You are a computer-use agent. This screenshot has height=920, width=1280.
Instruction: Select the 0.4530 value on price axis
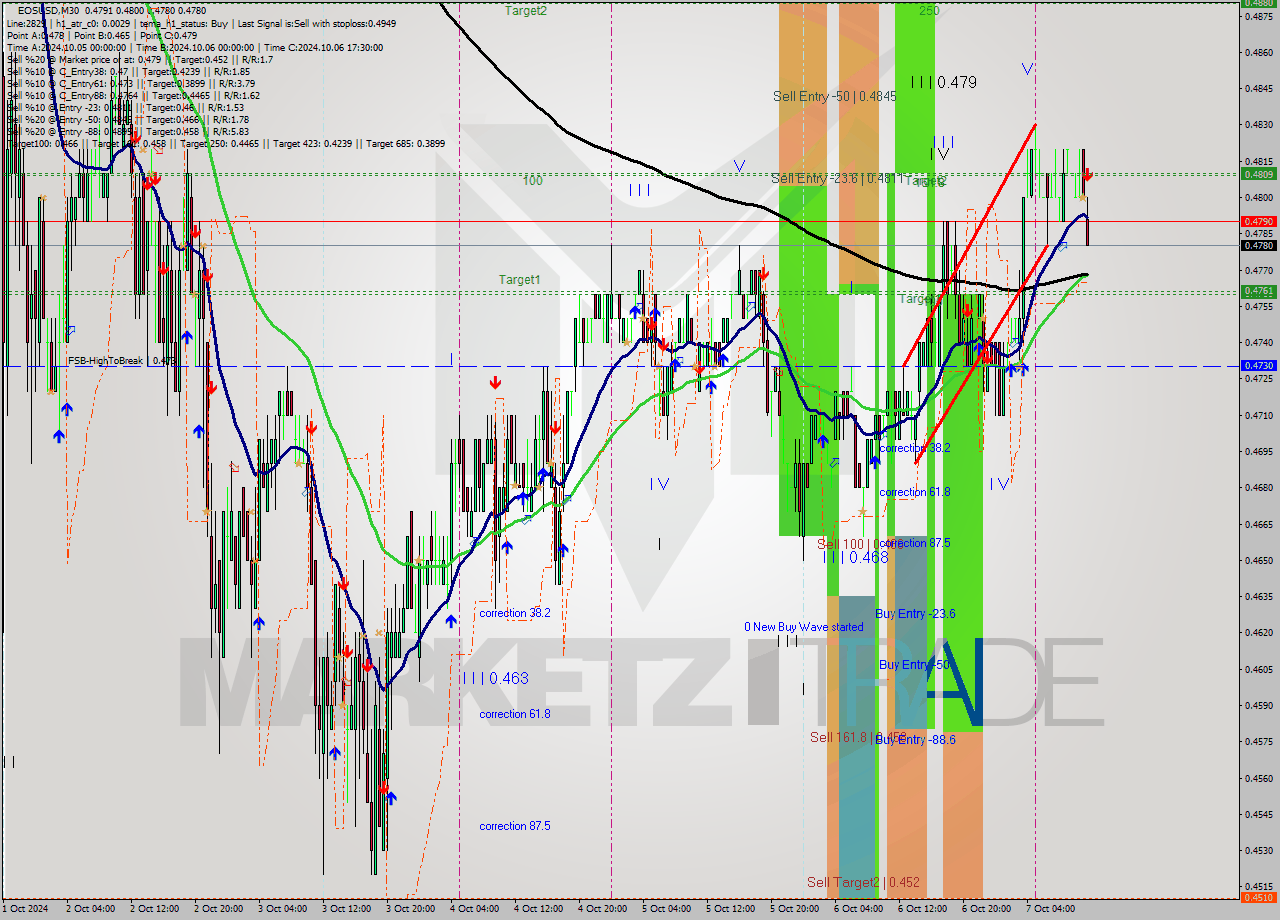(x=1258, y=851)
